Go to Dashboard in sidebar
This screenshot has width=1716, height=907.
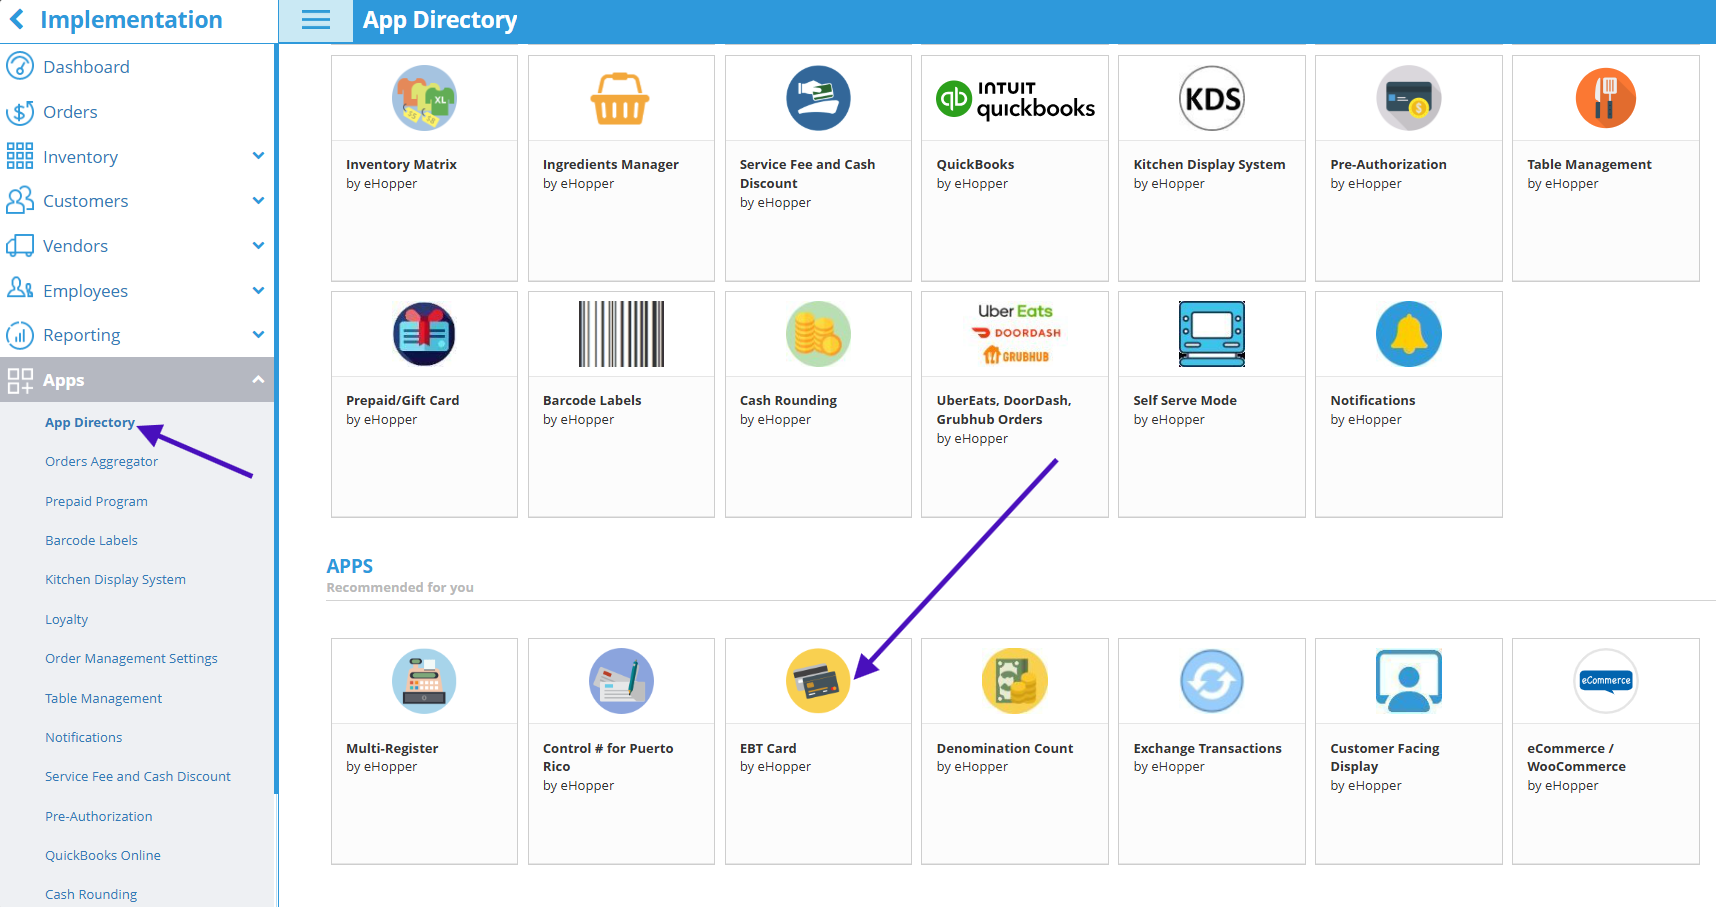coord(86,67)
